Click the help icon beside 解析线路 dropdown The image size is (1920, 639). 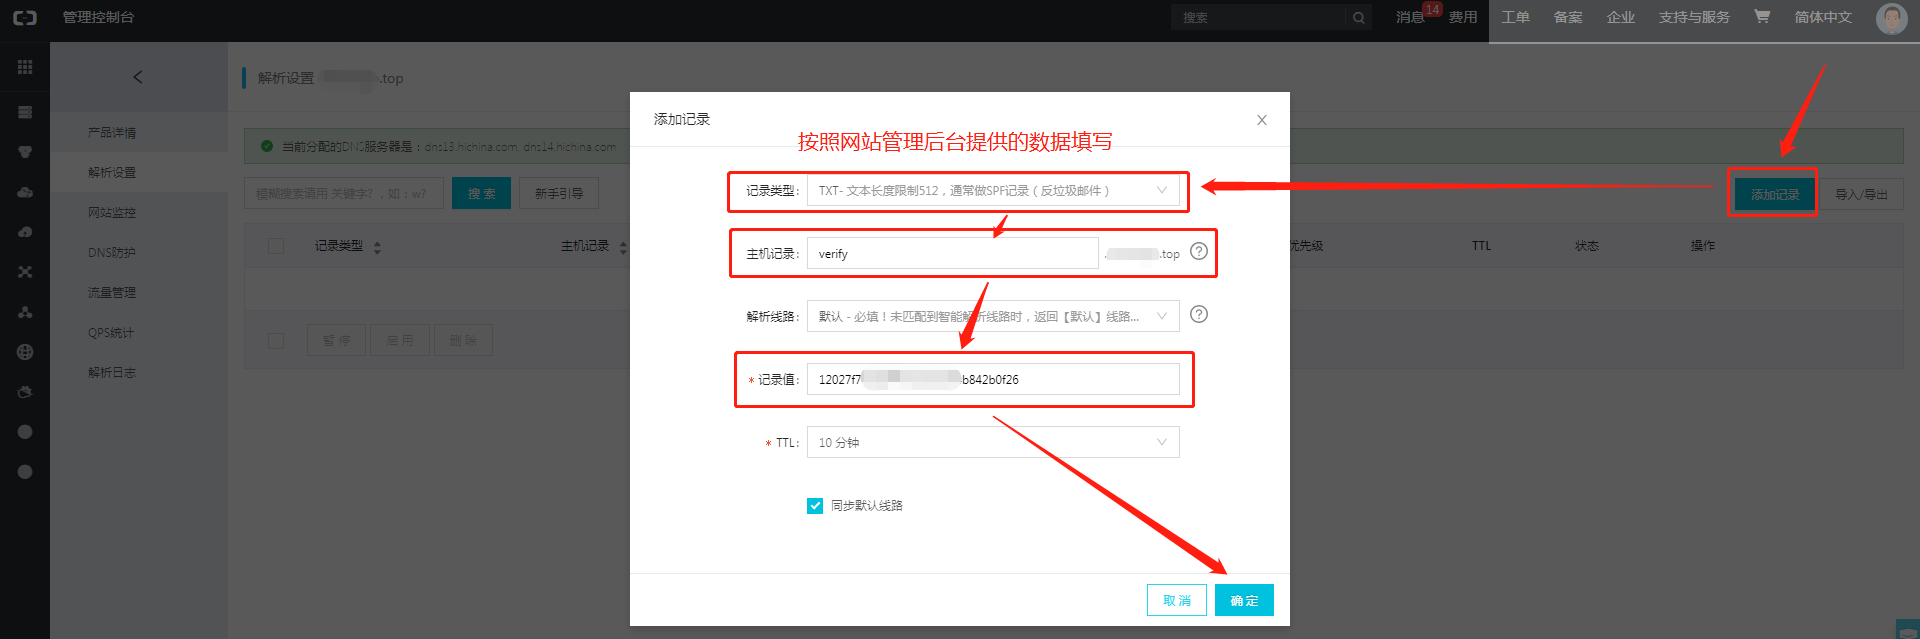point(1199,314)
